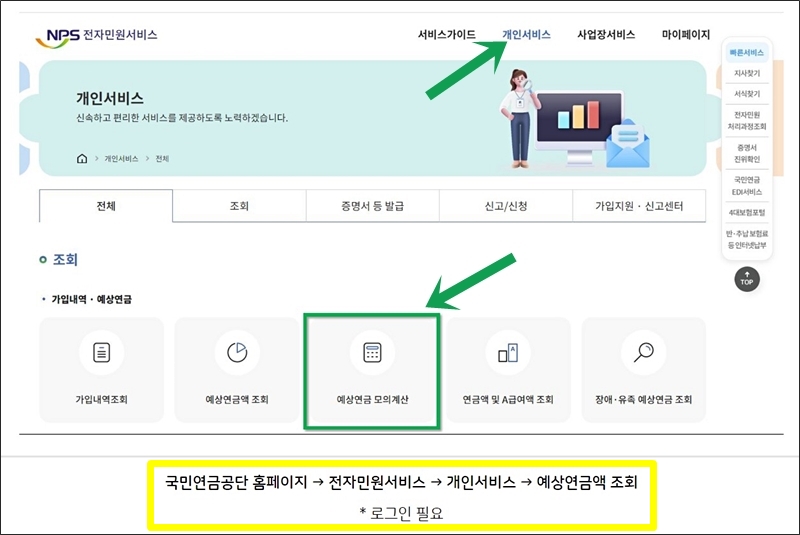Open 반·추납 보험료 등 인터넷납부 link

pyautogui.click(x=746, y=239)
